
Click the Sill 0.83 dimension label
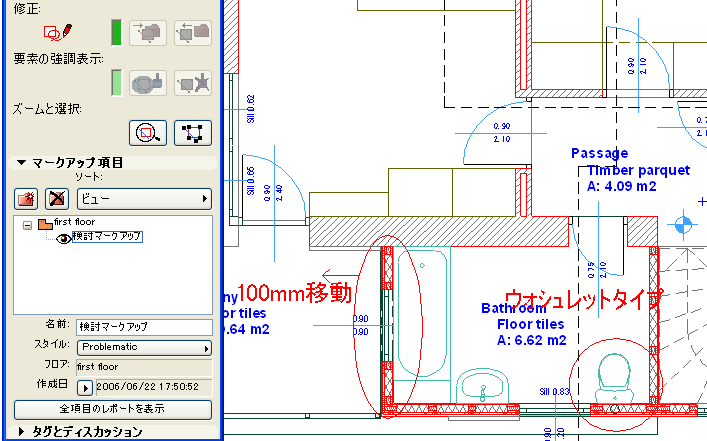pyautogui.click(x=554, y=391)
